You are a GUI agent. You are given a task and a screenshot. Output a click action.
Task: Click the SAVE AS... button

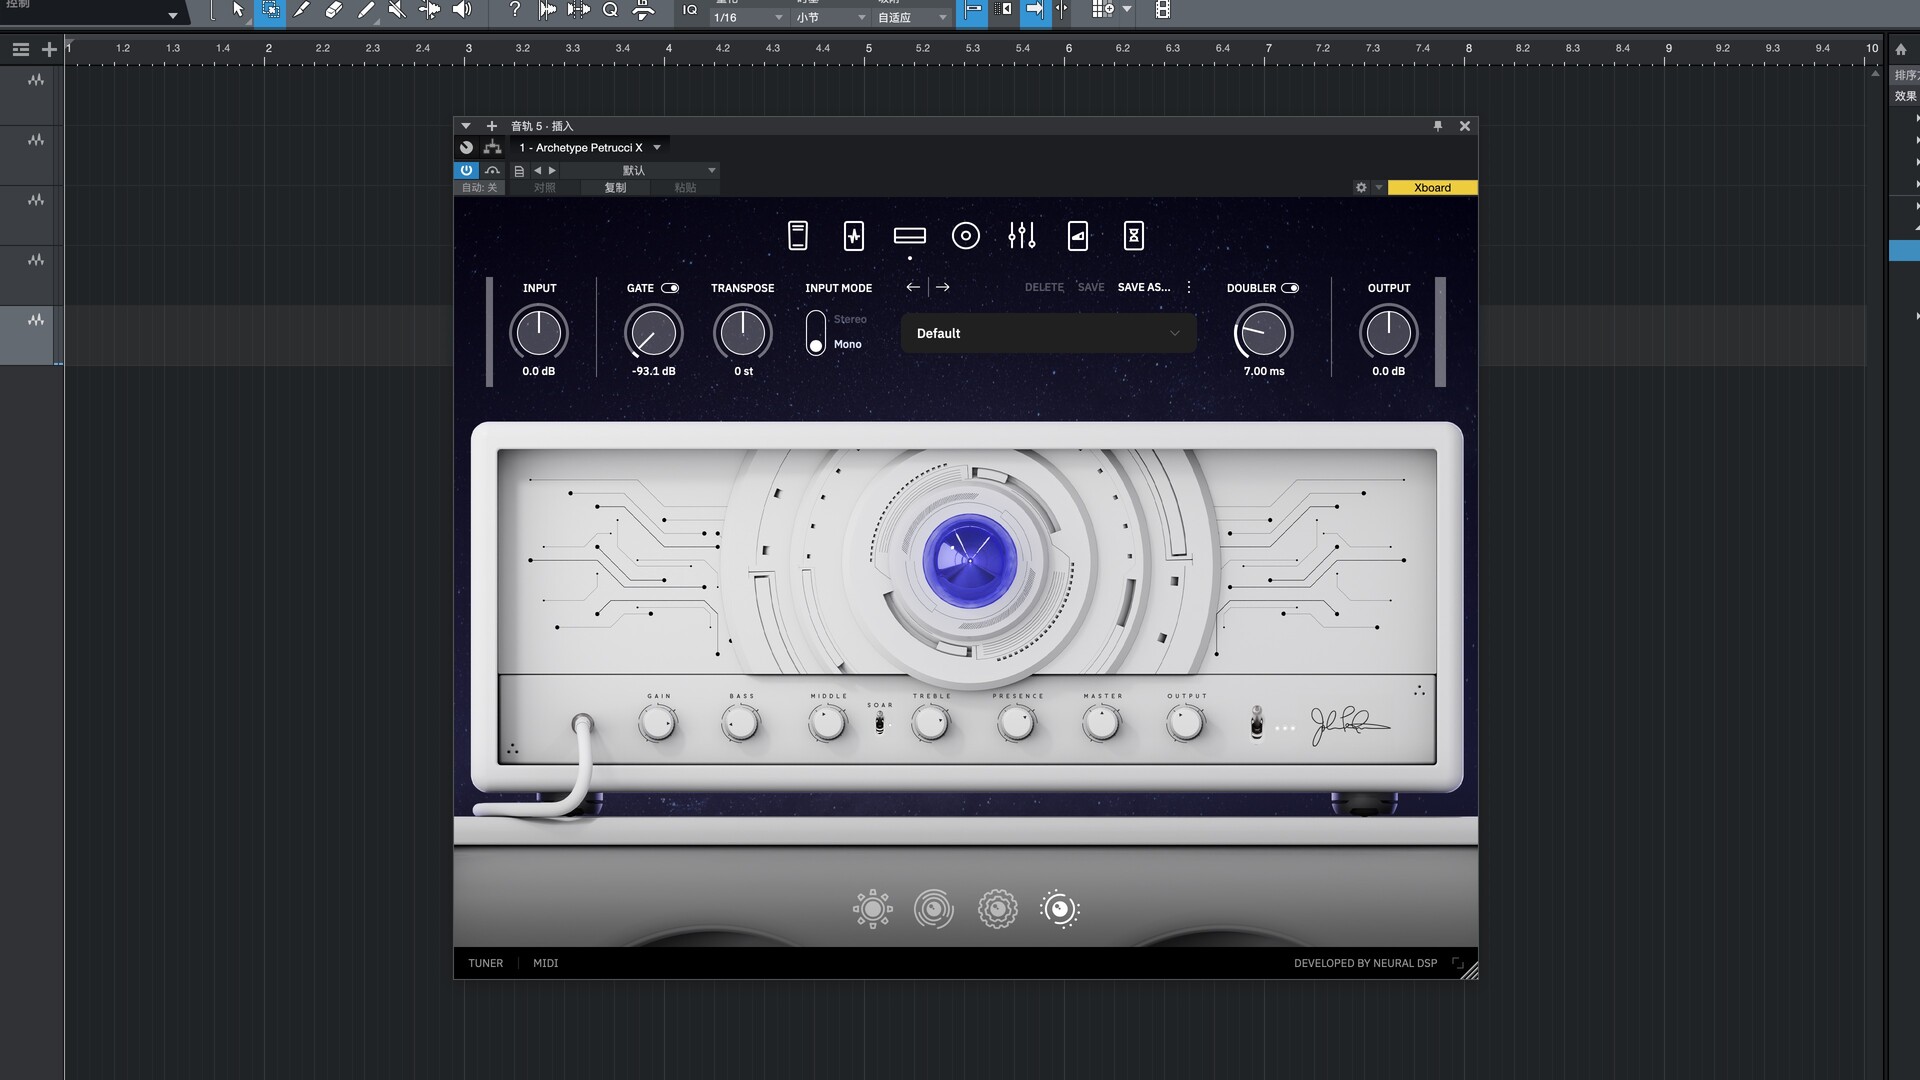click(1143, 287)
